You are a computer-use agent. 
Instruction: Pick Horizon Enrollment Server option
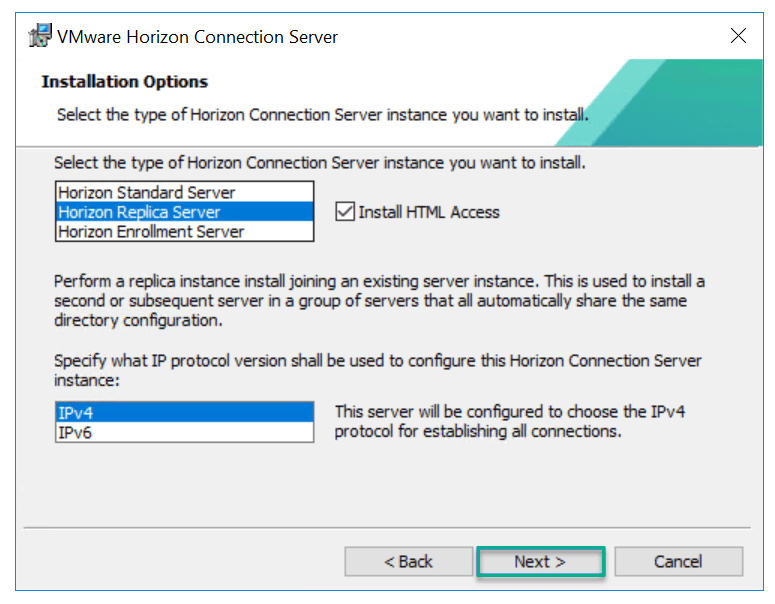pos(150,231)
